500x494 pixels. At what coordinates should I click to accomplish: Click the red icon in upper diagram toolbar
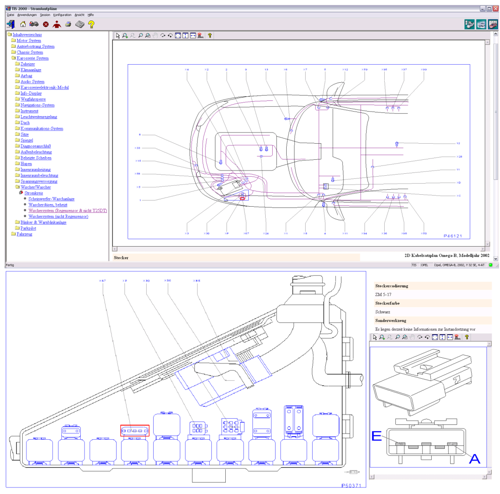(x=200, y=35)
